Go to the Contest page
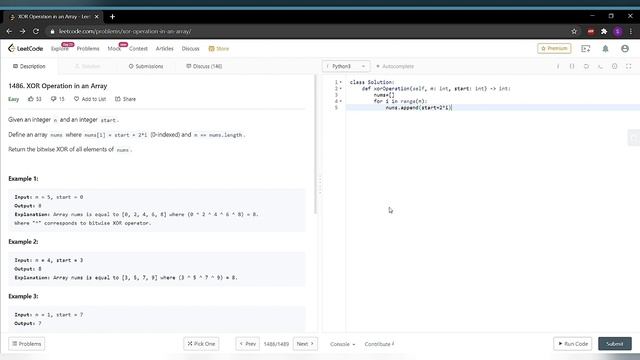The image size is (640, 360). [x=138, y=49]
